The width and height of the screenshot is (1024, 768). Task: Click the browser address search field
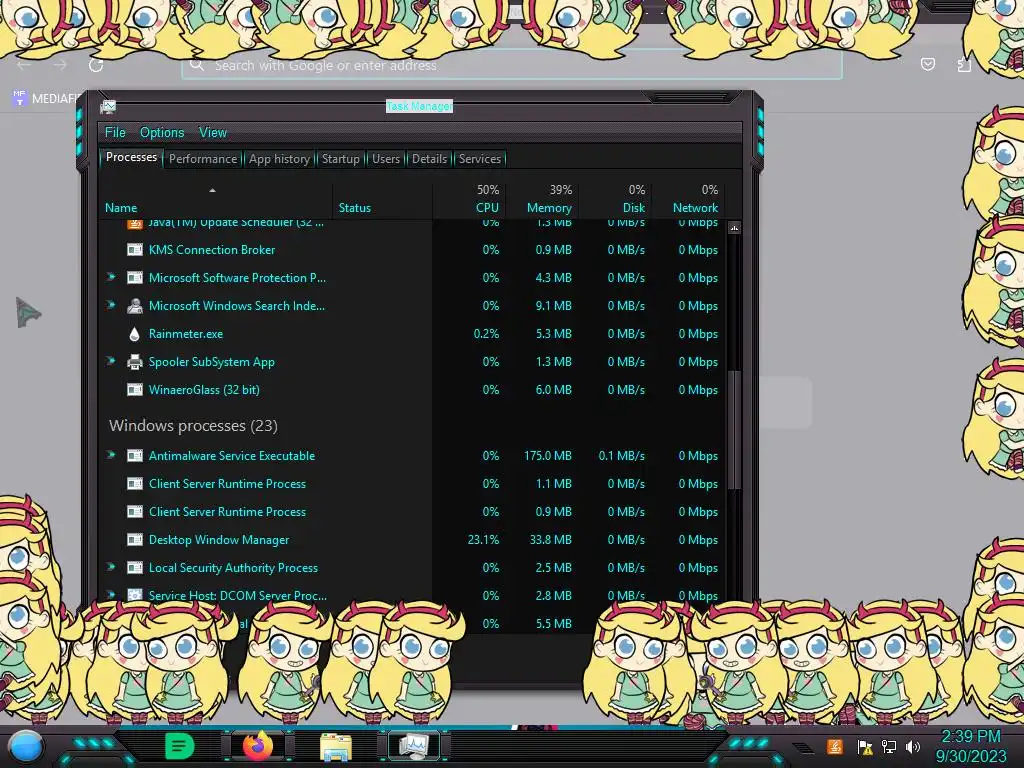511,65
